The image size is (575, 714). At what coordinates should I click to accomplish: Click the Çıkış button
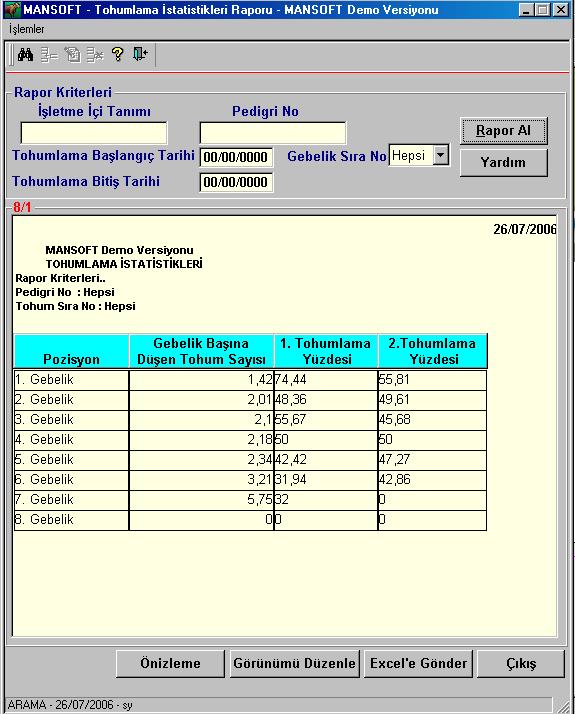tap(521, 663)
